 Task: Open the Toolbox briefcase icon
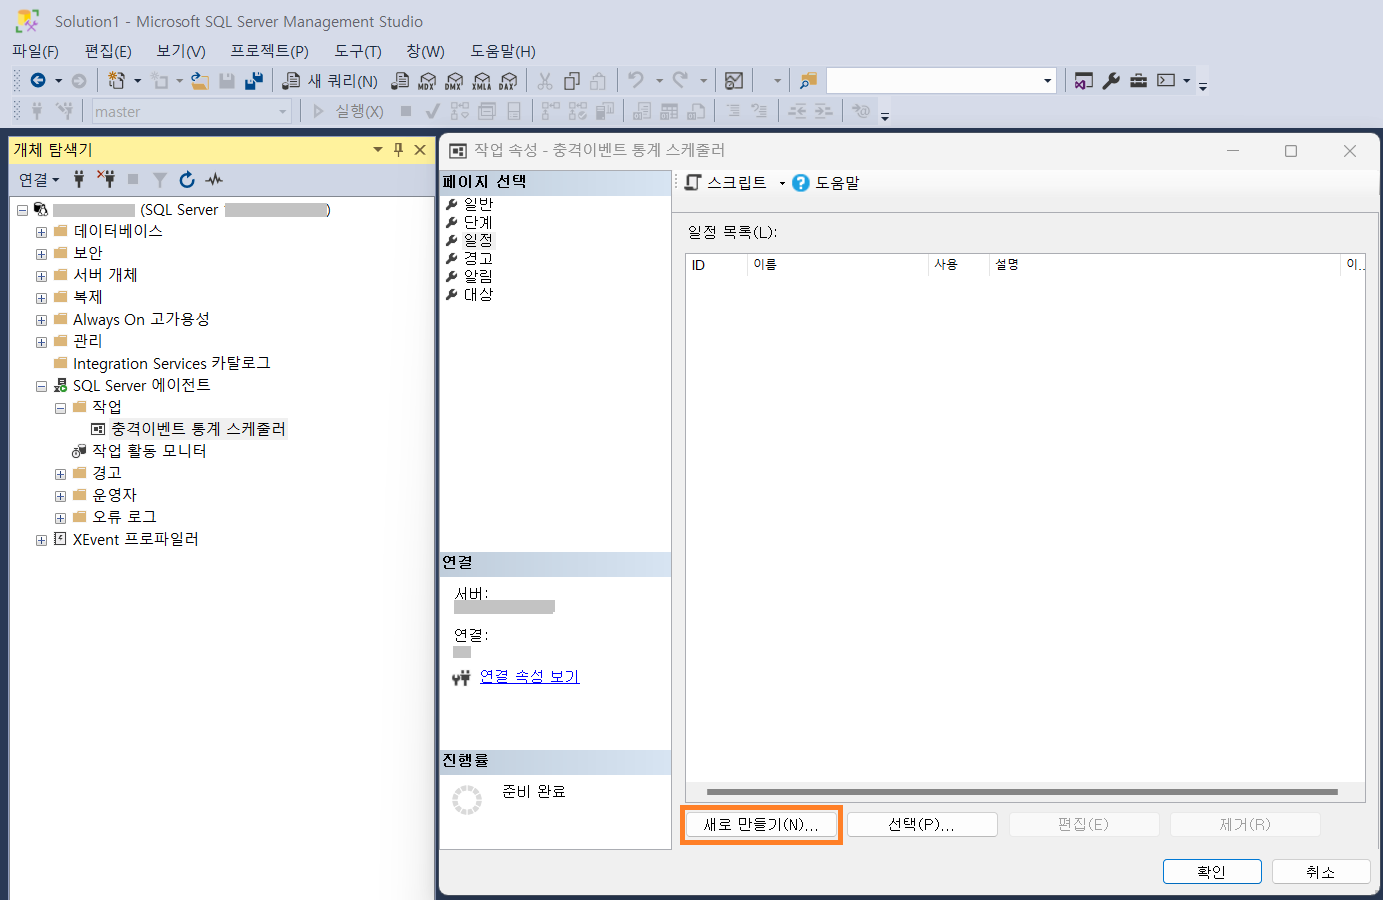click(x=1138, y=81)
